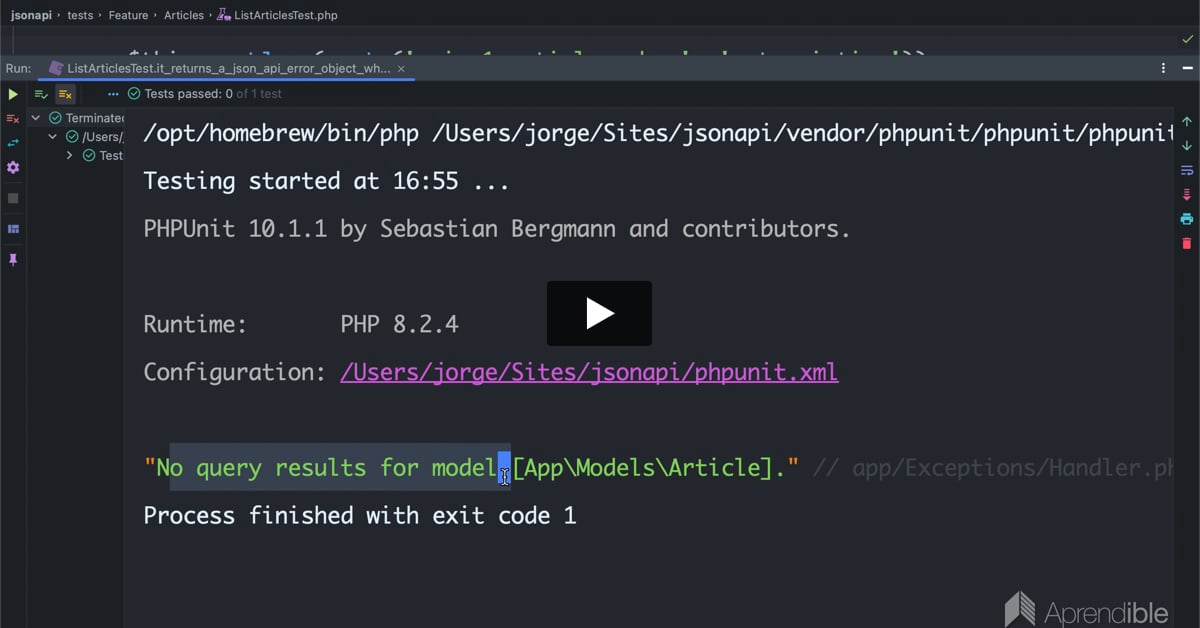The image size is (1200, 628).
Task: Hide the Run tool window
Action: pyautogui.click(x=1186, y=68)
